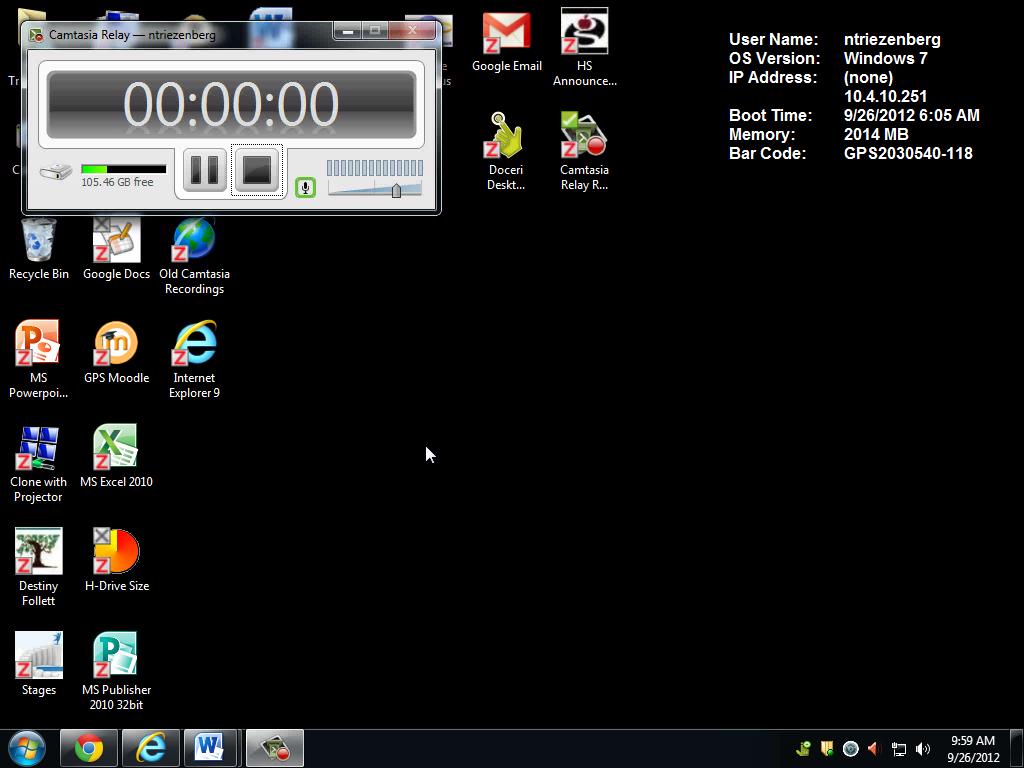Select the Old Camtasia Recordings shortcut
1024x768 pixels.
[195, 255]
